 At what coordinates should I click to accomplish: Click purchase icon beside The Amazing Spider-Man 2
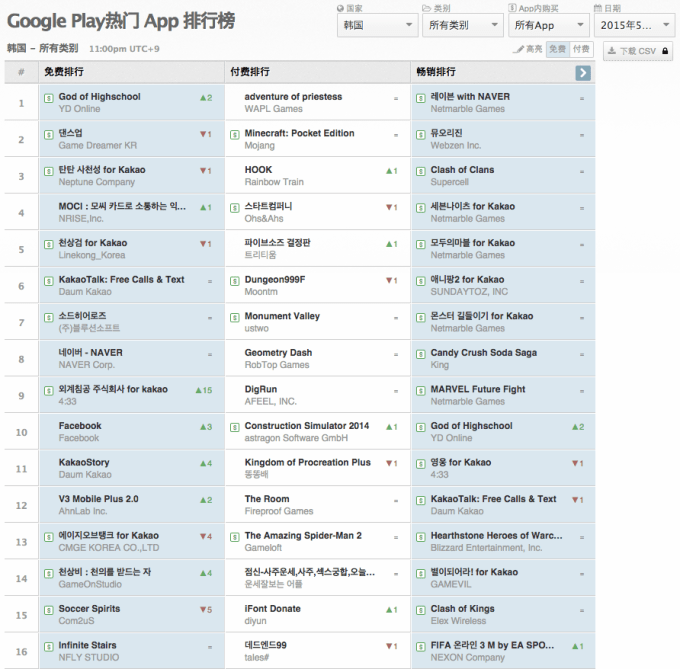[x=235, y=537]
